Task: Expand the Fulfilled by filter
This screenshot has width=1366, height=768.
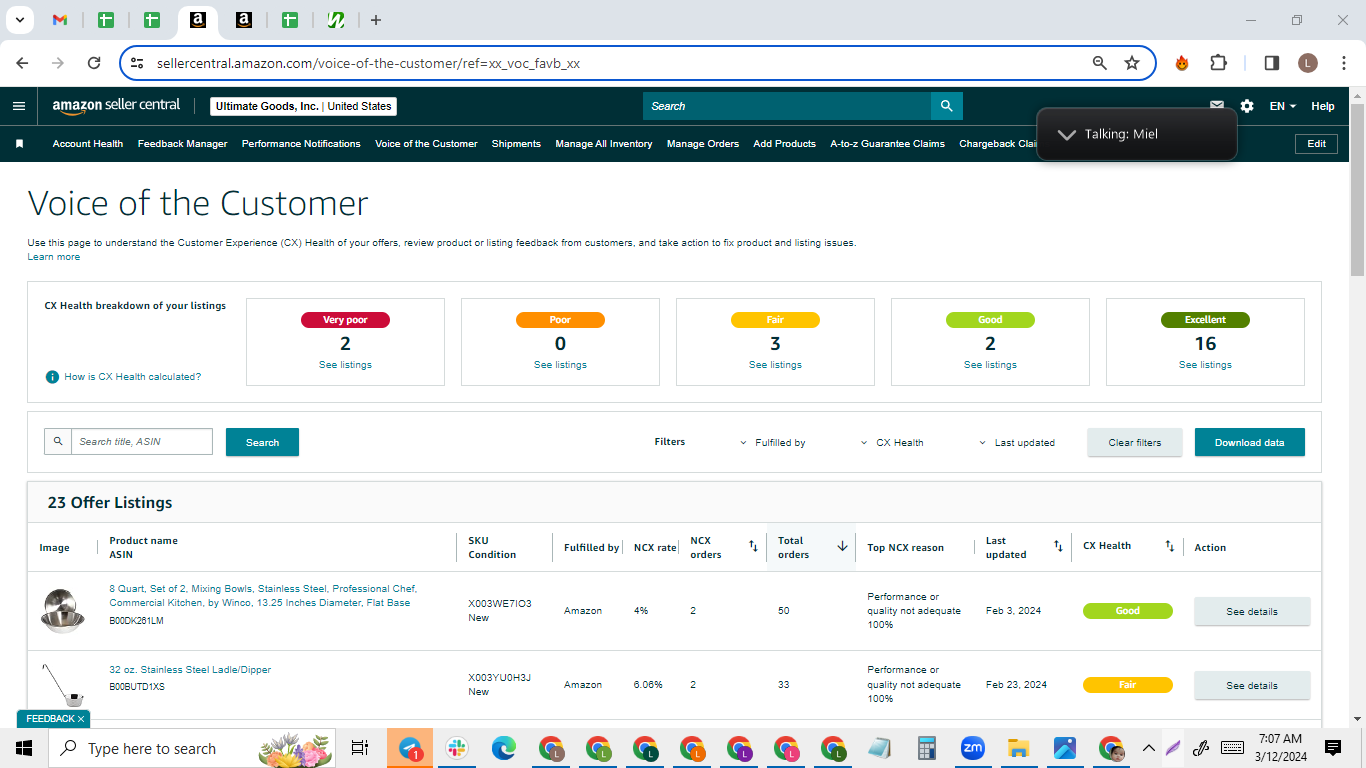Action: point(772,442)
